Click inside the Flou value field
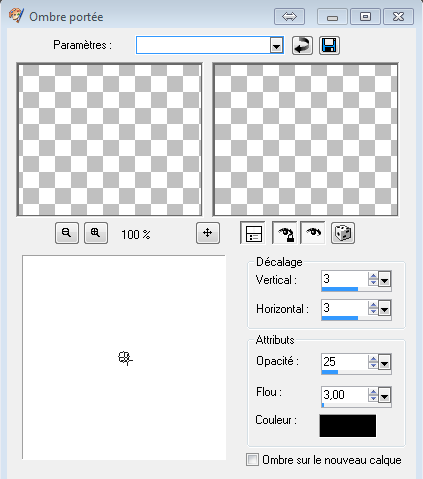 [x=345, y=395]
